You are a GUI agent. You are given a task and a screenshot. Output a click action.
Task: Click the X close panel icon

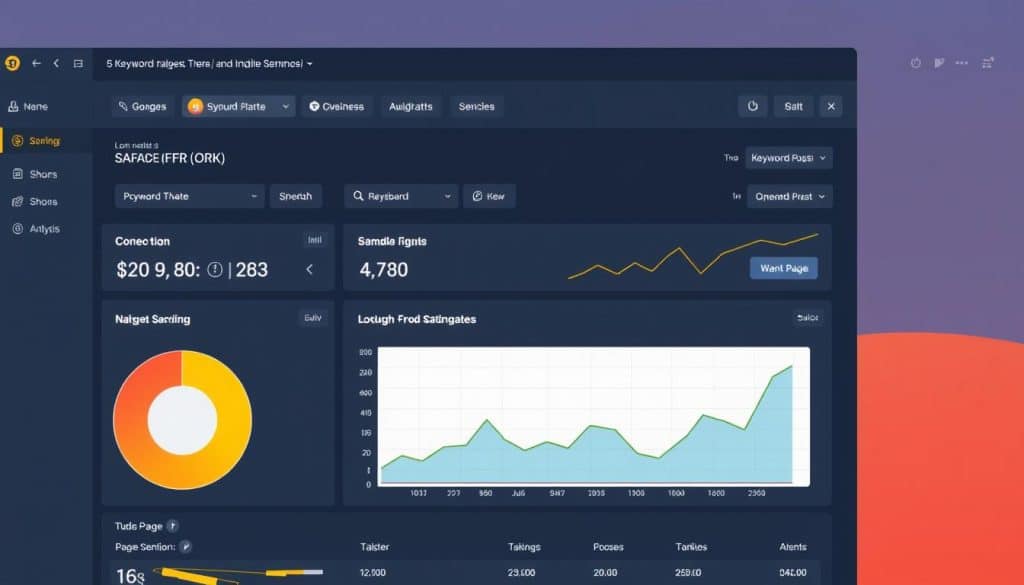[x=831, y=106]
